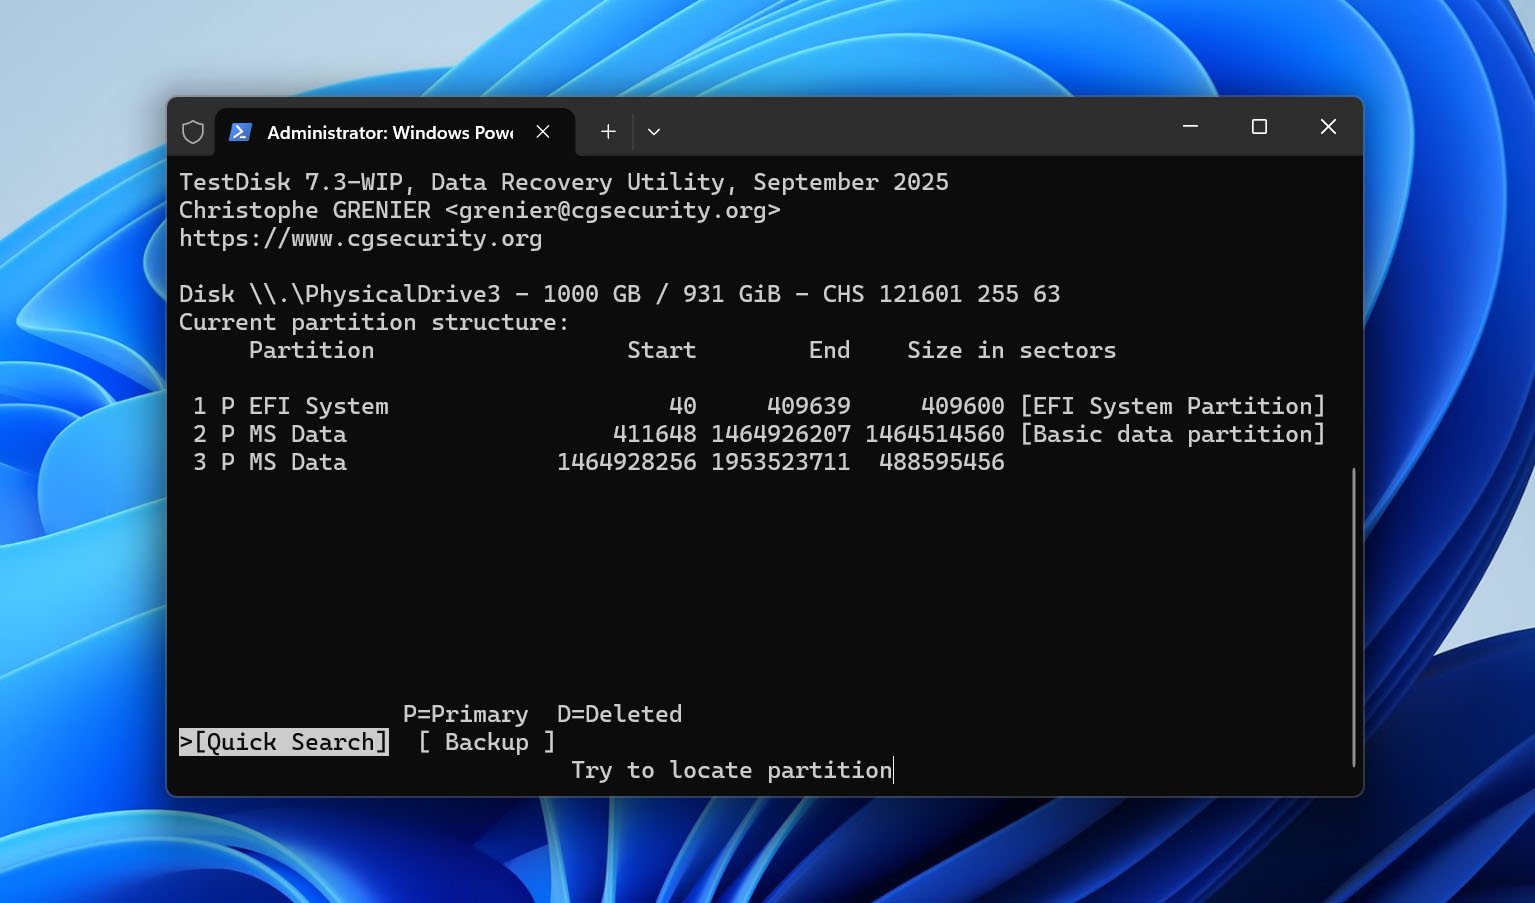The width and height of the screenshot is (1535, 903).
Task: Click the PowerShell icon on the tab
Action: (x=240, y=132)
